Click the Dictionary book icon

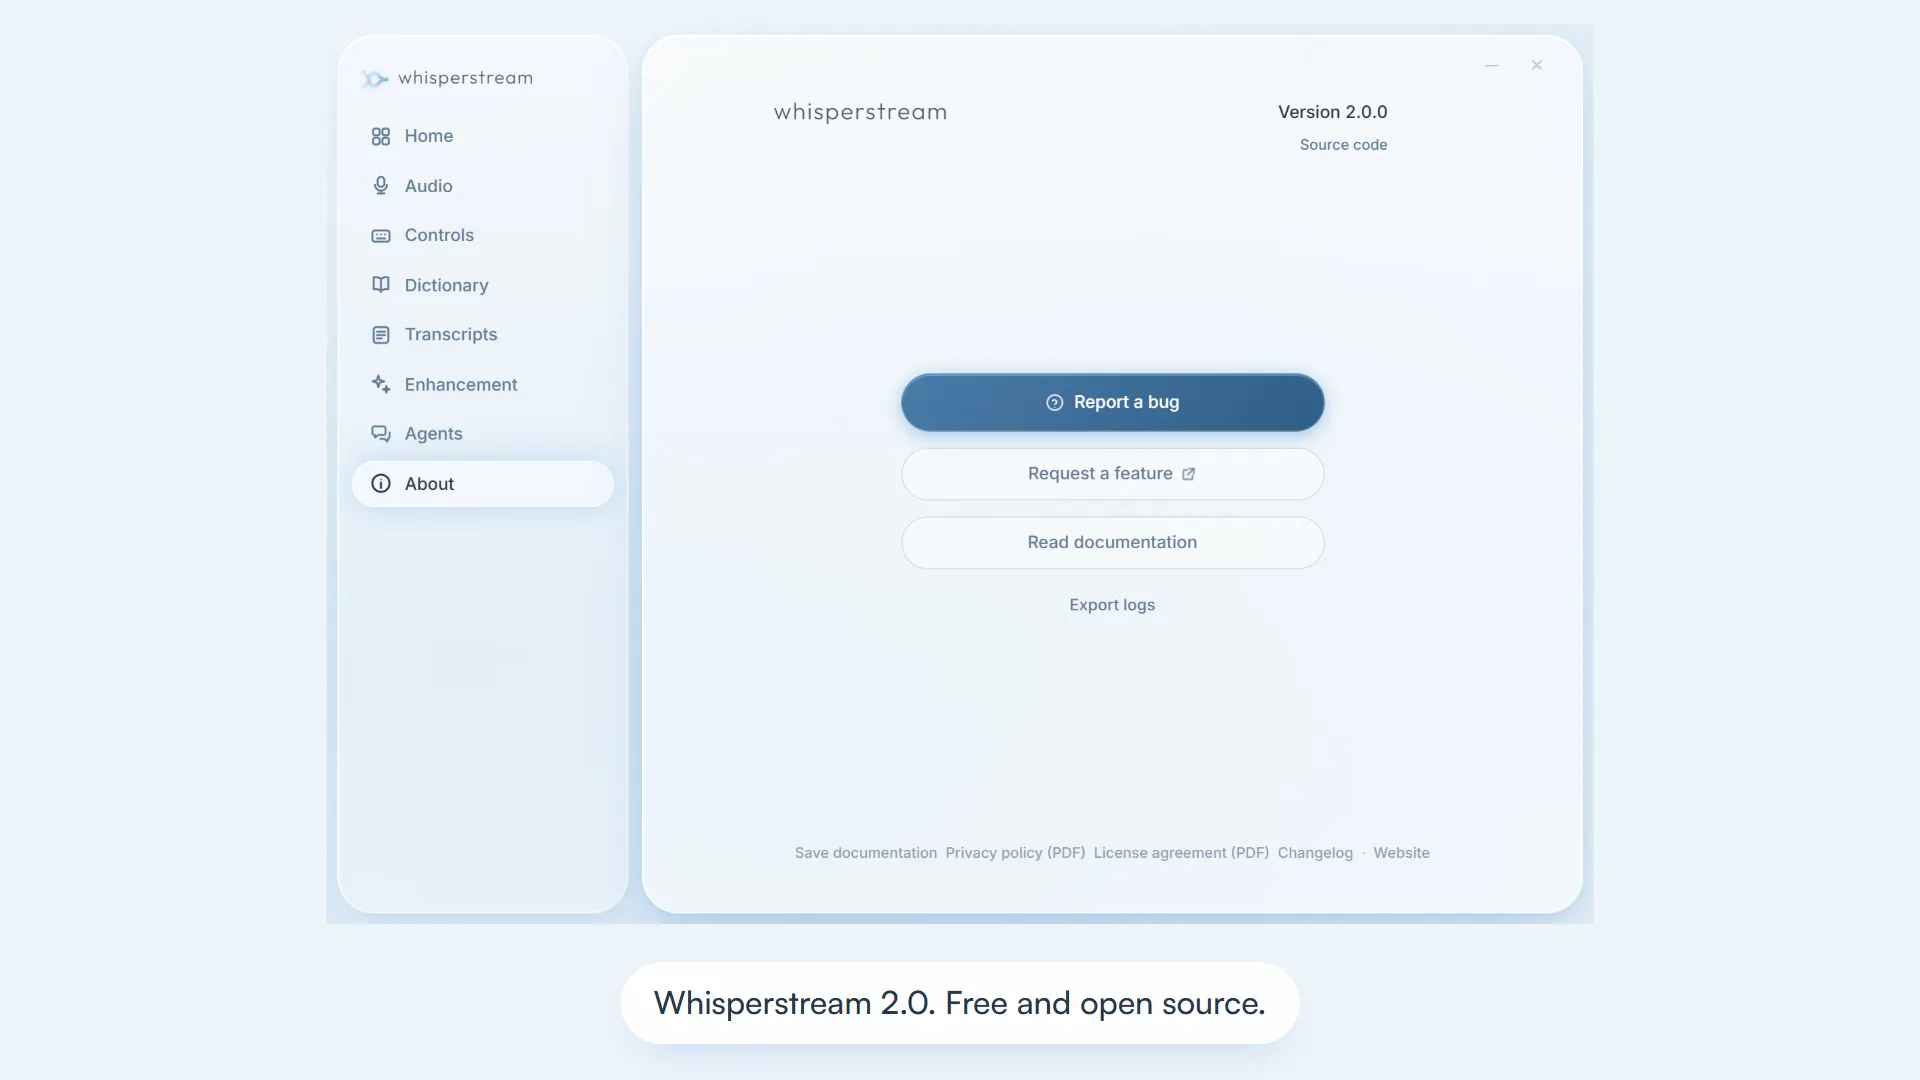tap(381, 285)
